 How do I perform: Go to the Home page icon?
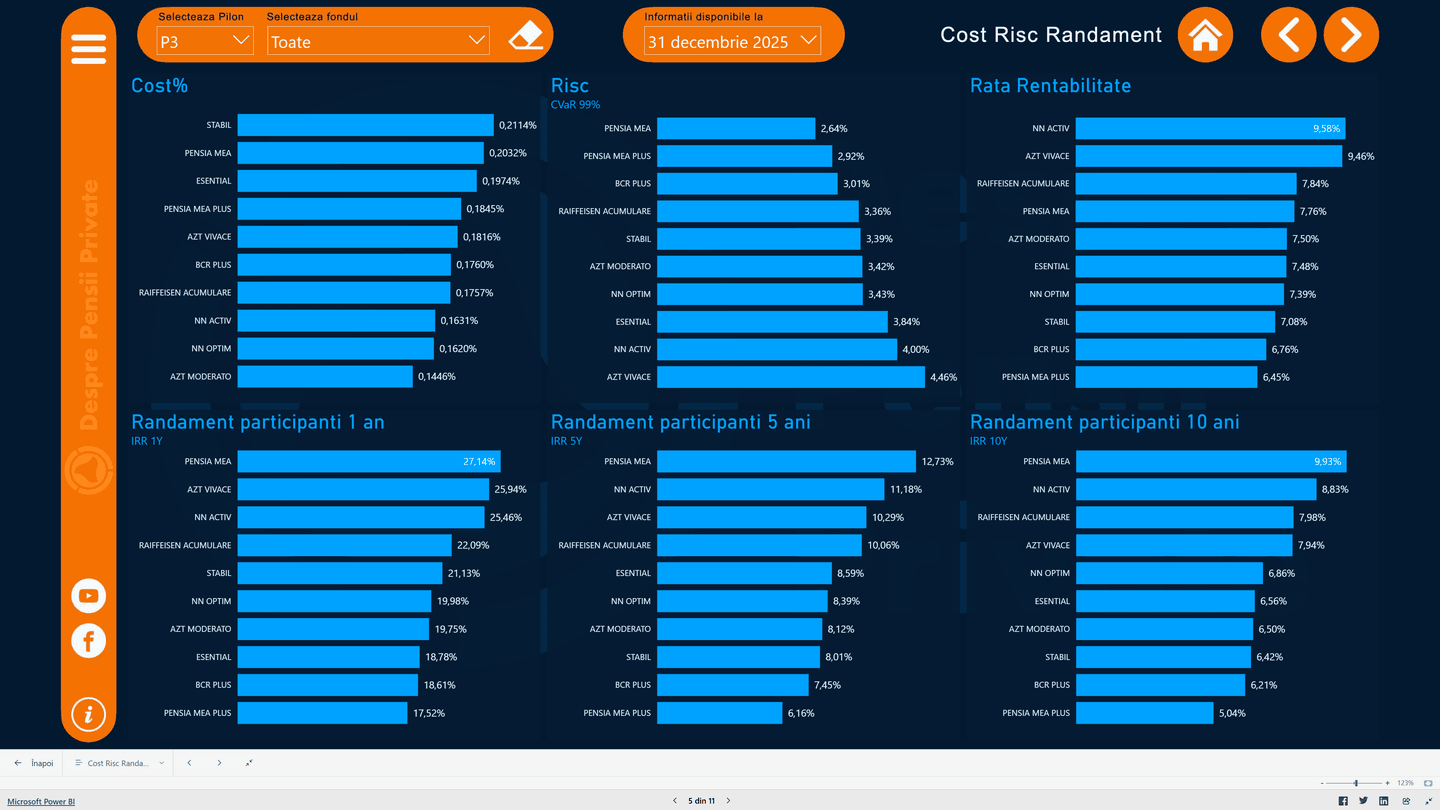pos(1205,35)
